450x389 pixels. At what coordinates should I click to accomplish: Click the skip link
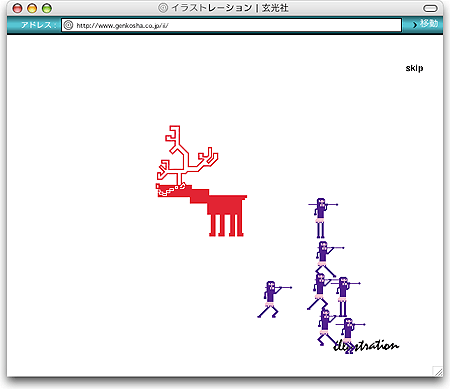click(x=414, y=68)
